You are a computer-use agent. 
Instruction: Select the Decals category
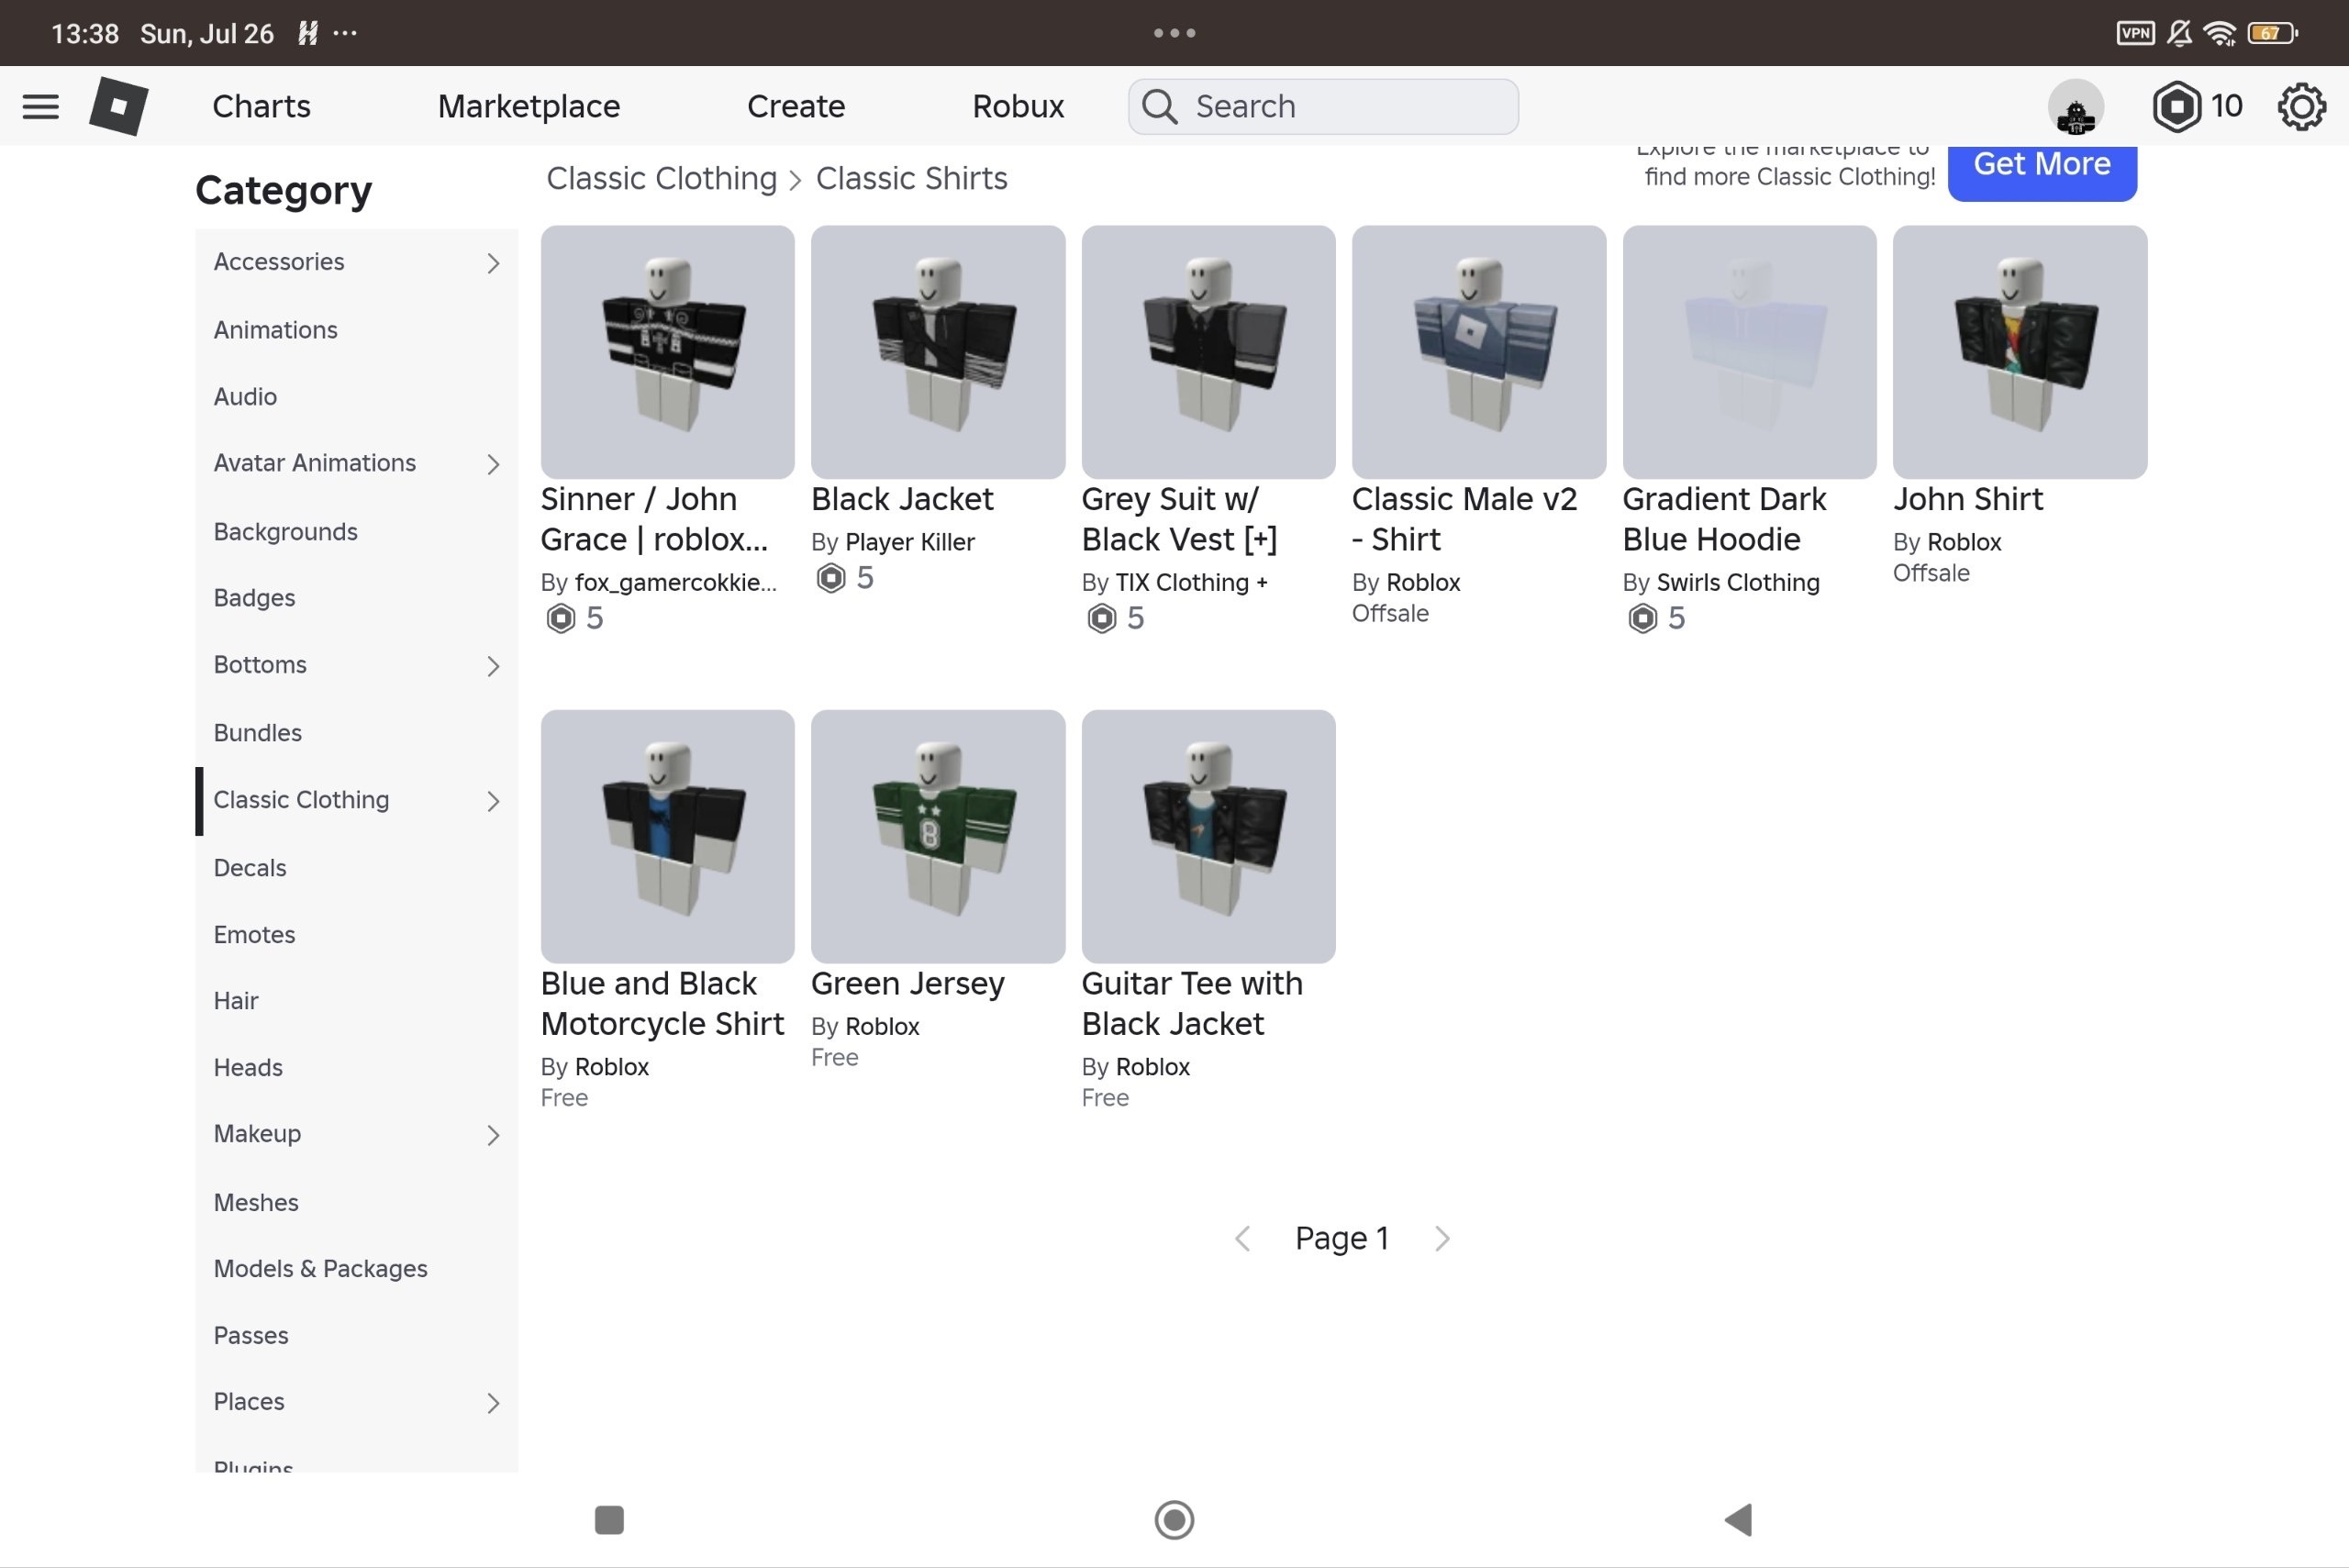[x=356, y=867]
